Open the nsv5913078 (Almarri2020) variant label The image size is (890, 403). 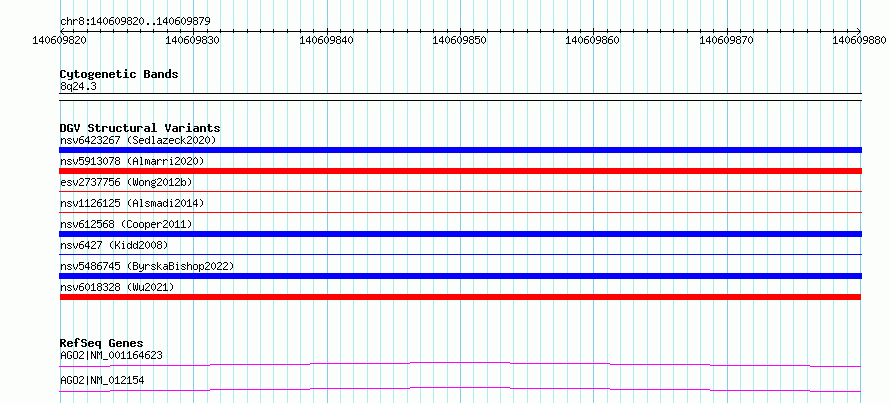(x=132, y=161)
